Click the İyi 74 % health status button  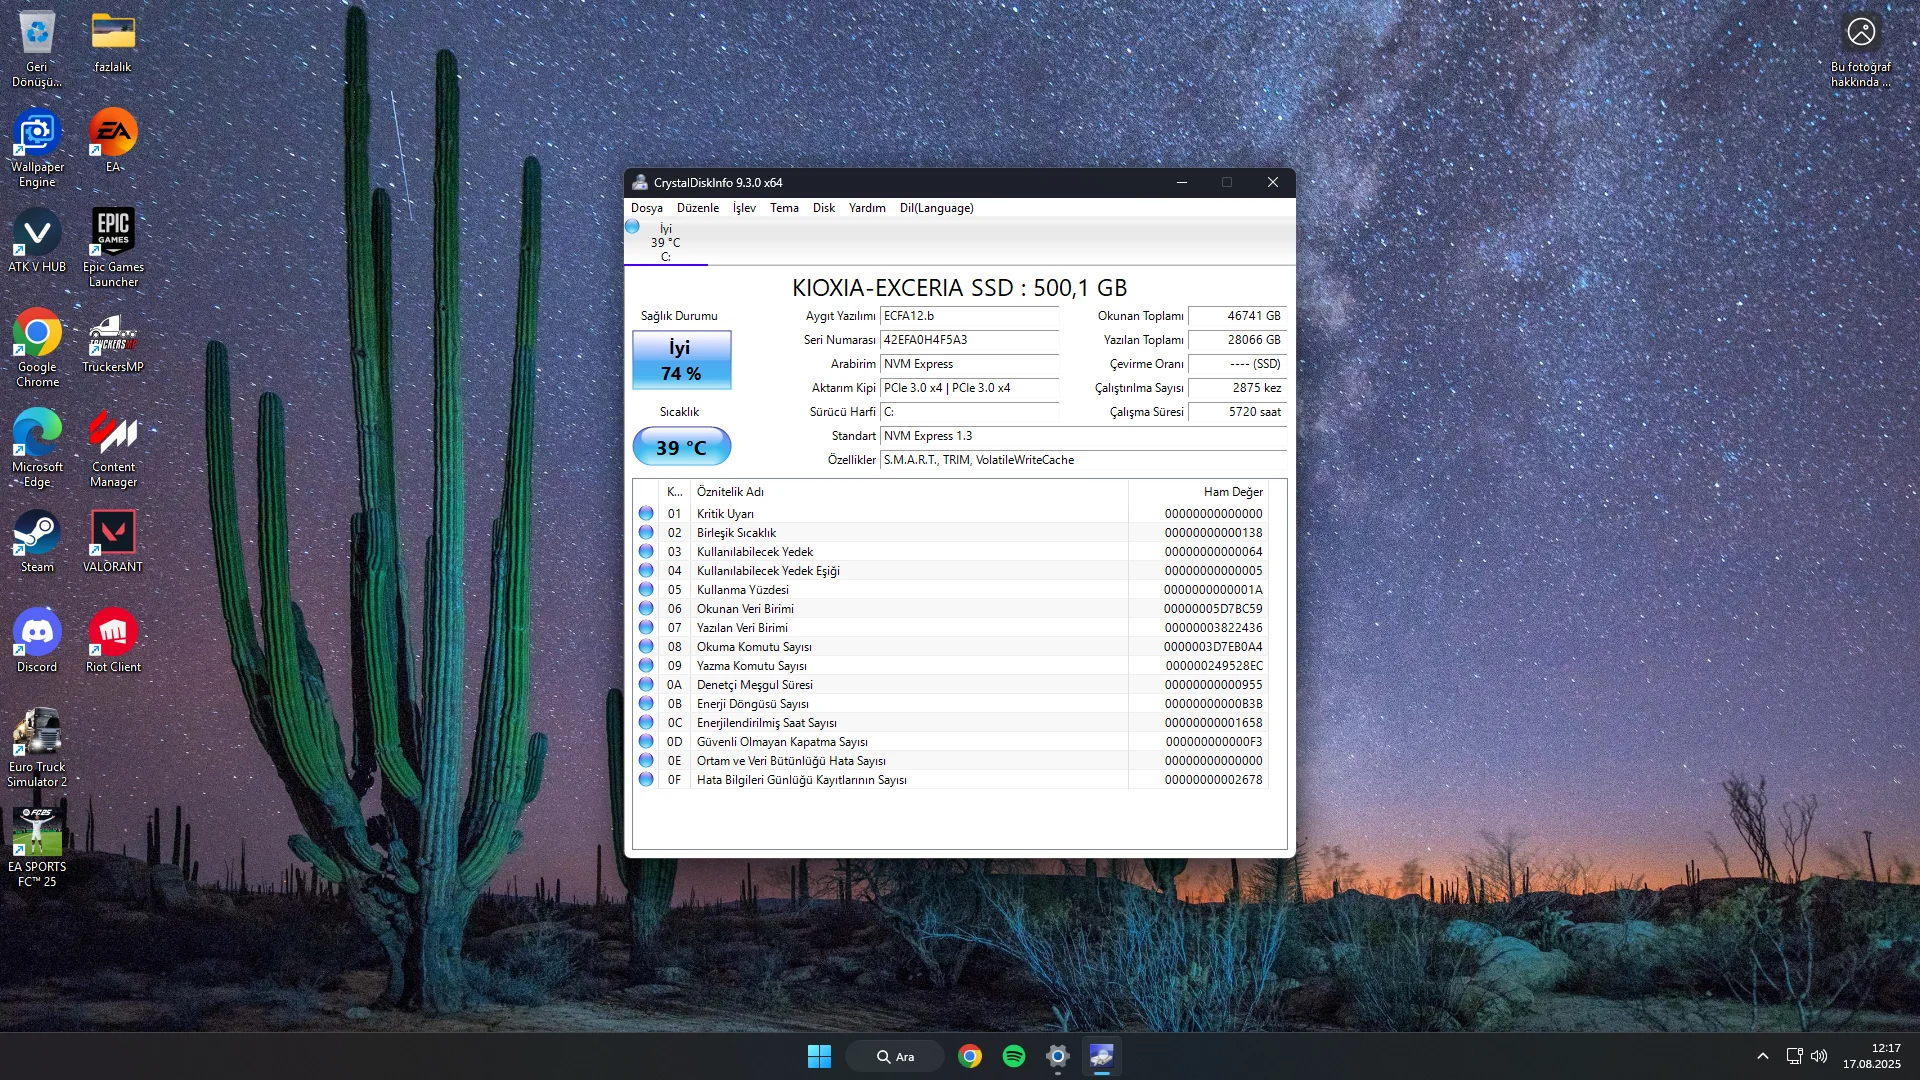pos(681,360)
